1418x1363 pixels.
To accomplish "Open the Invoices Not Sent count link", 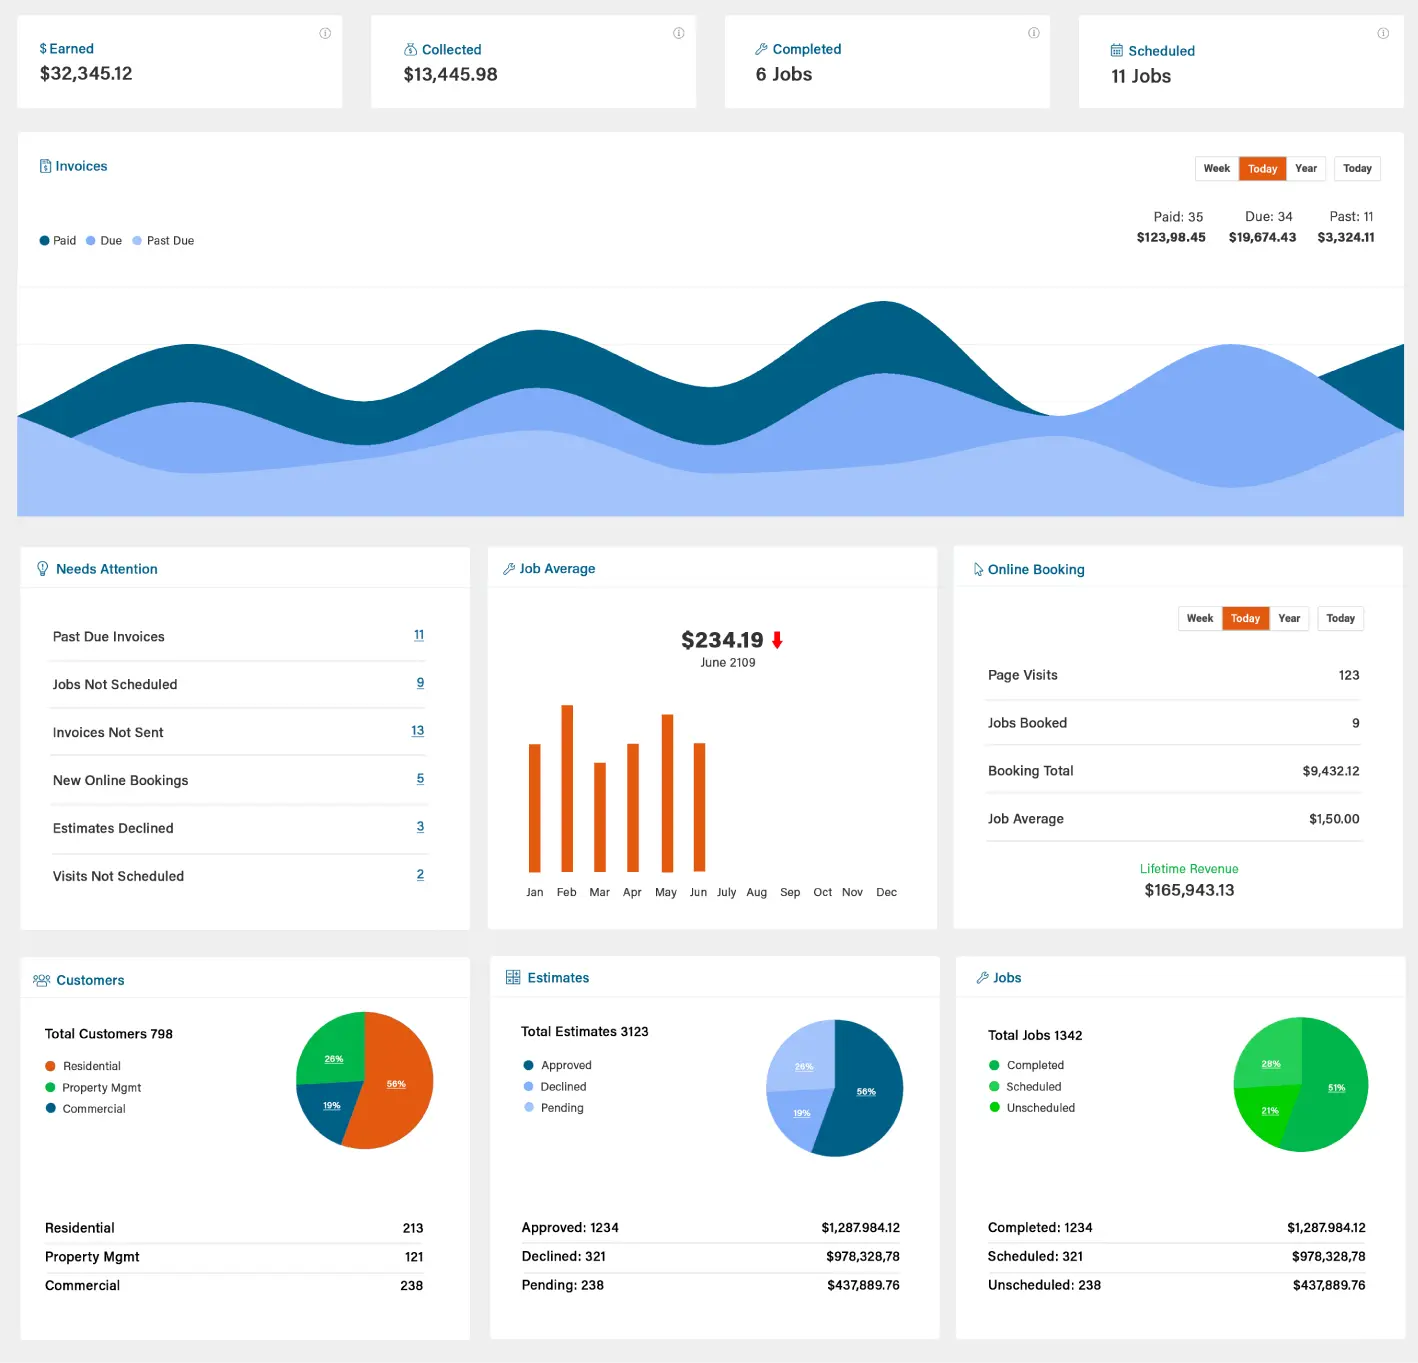I will coord(417,731).
